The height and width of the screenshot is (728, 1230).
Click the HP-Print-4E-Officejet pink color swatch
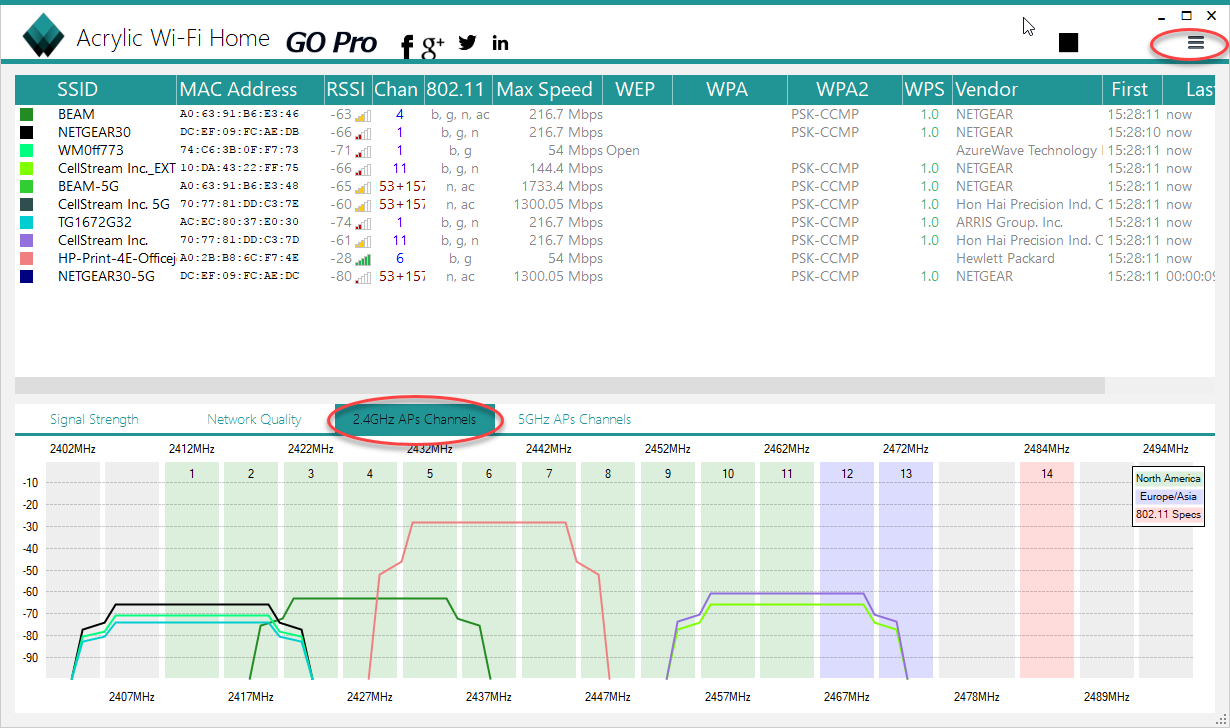pos(27,259)
